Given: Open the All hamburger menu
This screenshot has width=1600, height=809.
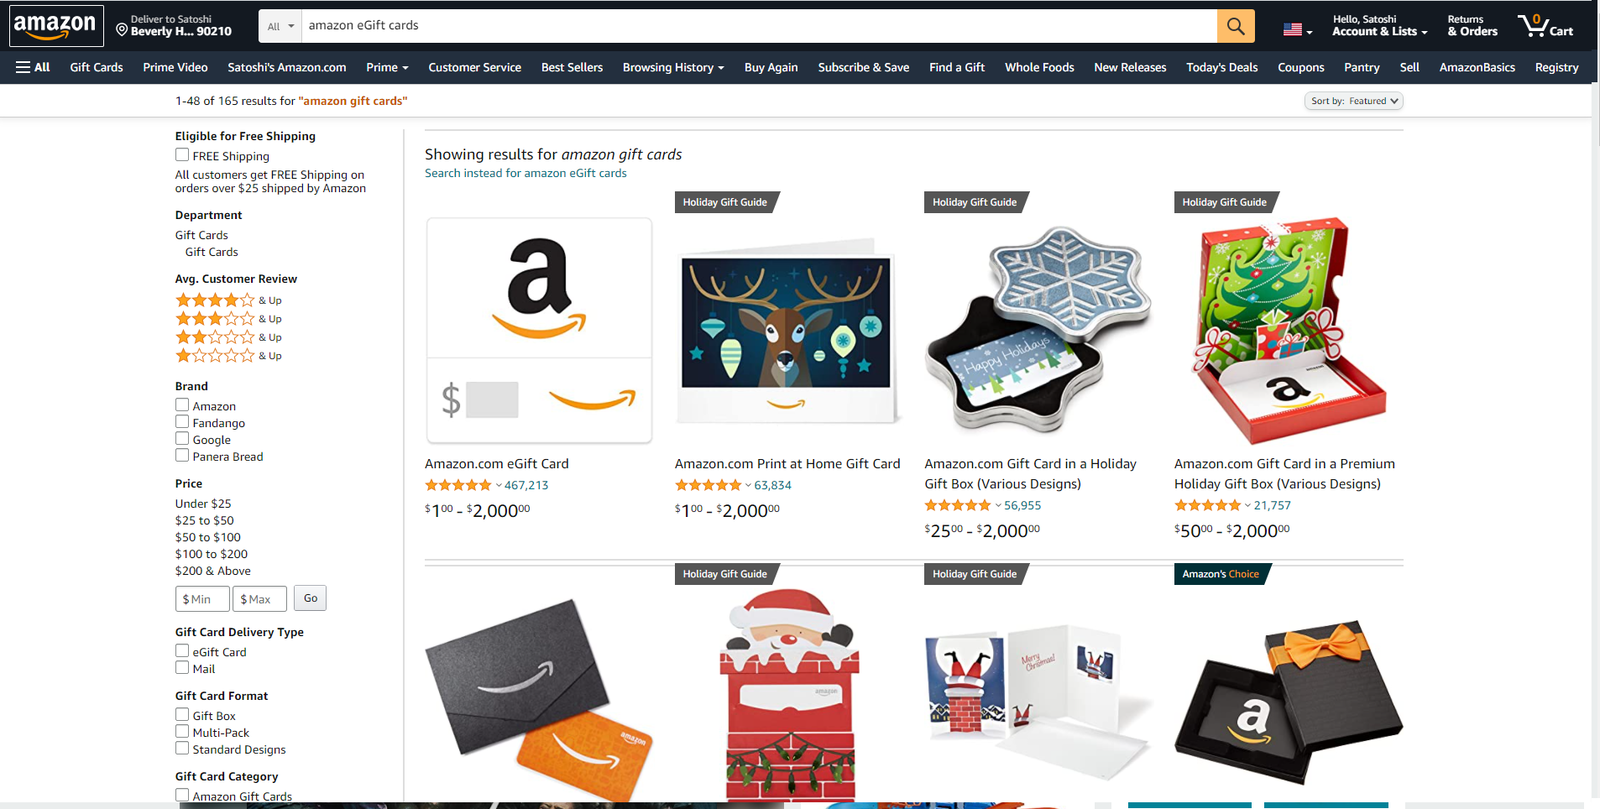Looking at the screenshot, I should click(33, 67).
